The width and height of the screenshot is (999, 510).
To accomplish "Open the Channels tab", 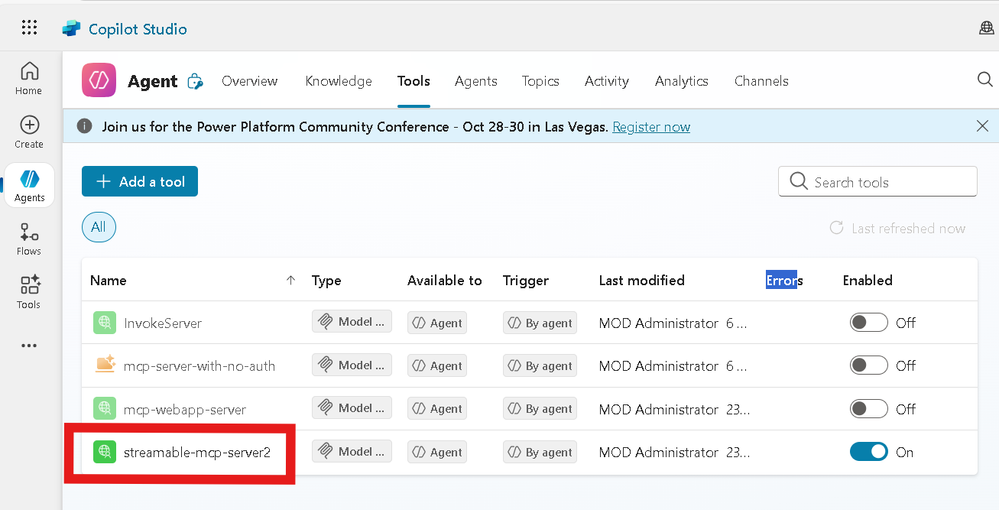I will pos(761,81).
